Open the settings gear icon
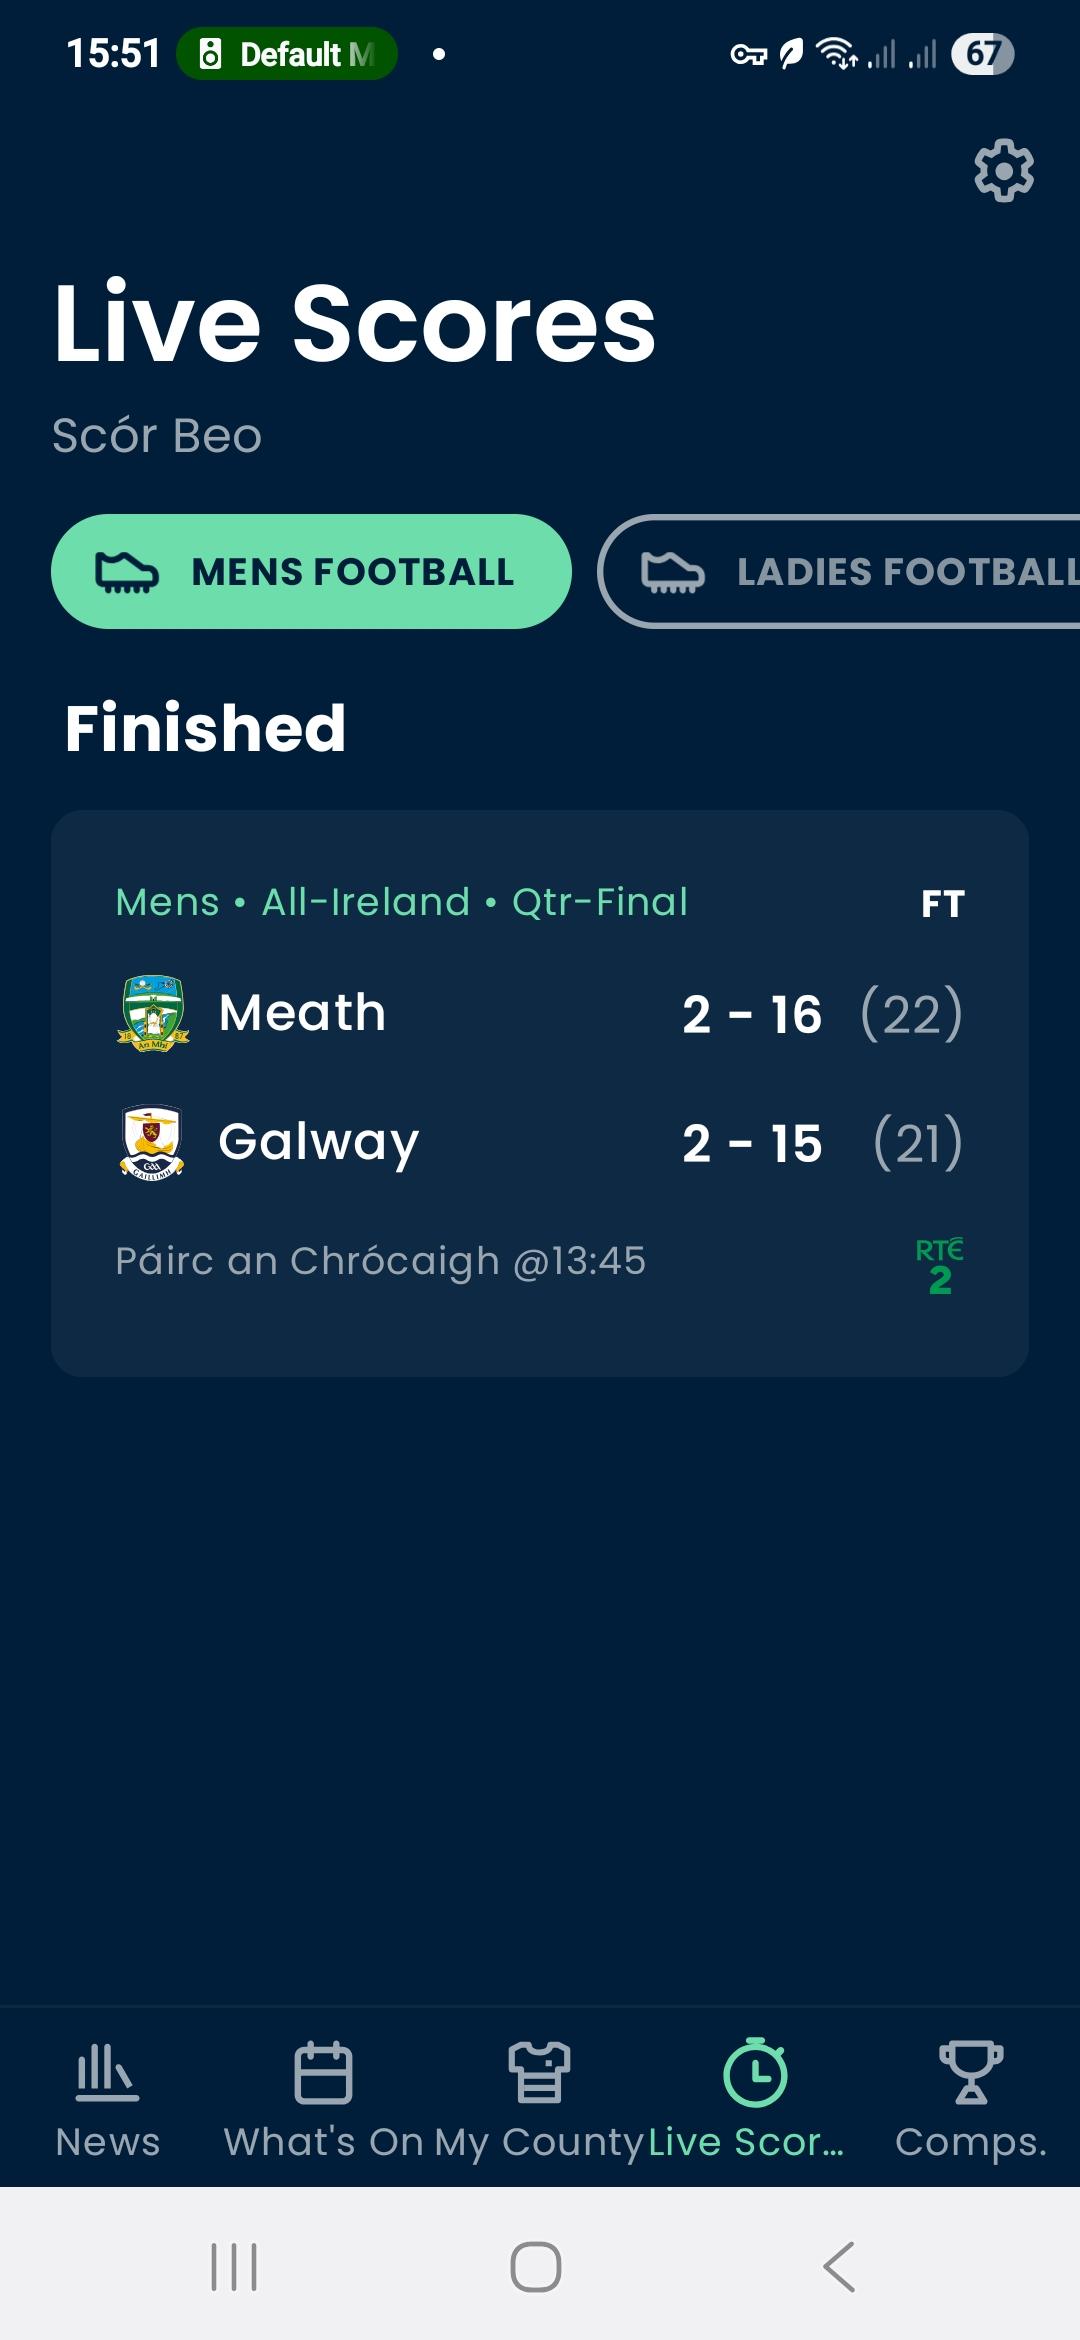The height and width of the screenshot is (2340, 1080). (x=1004, y=171)
